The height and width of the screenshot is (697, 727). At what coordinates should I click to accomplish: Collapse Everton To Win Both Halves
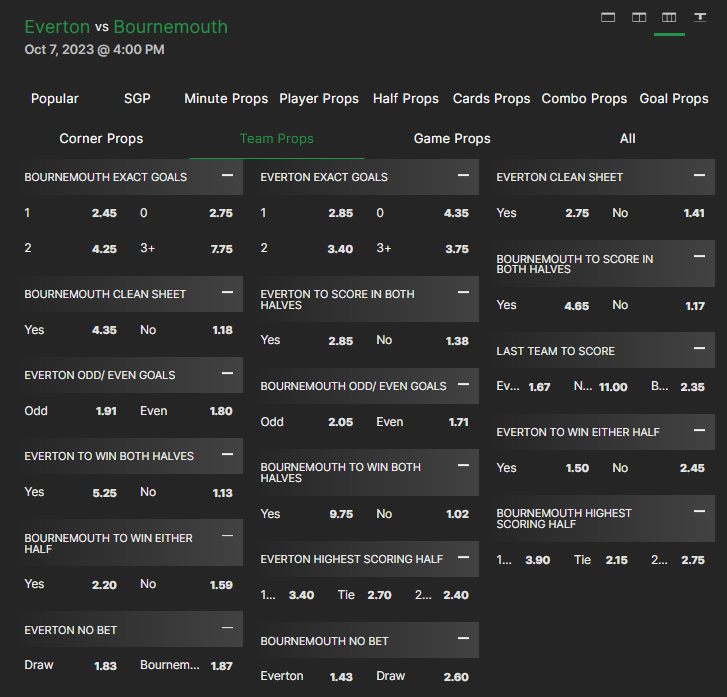(227, 454)
